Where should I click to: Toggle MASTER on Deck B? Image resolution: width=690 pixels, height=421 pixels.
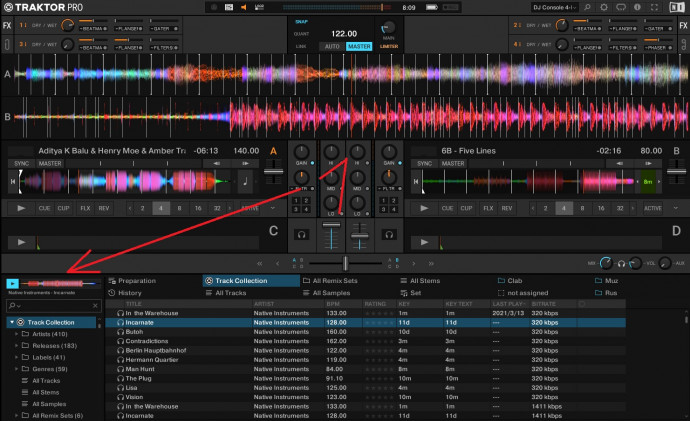coord(453,163)
